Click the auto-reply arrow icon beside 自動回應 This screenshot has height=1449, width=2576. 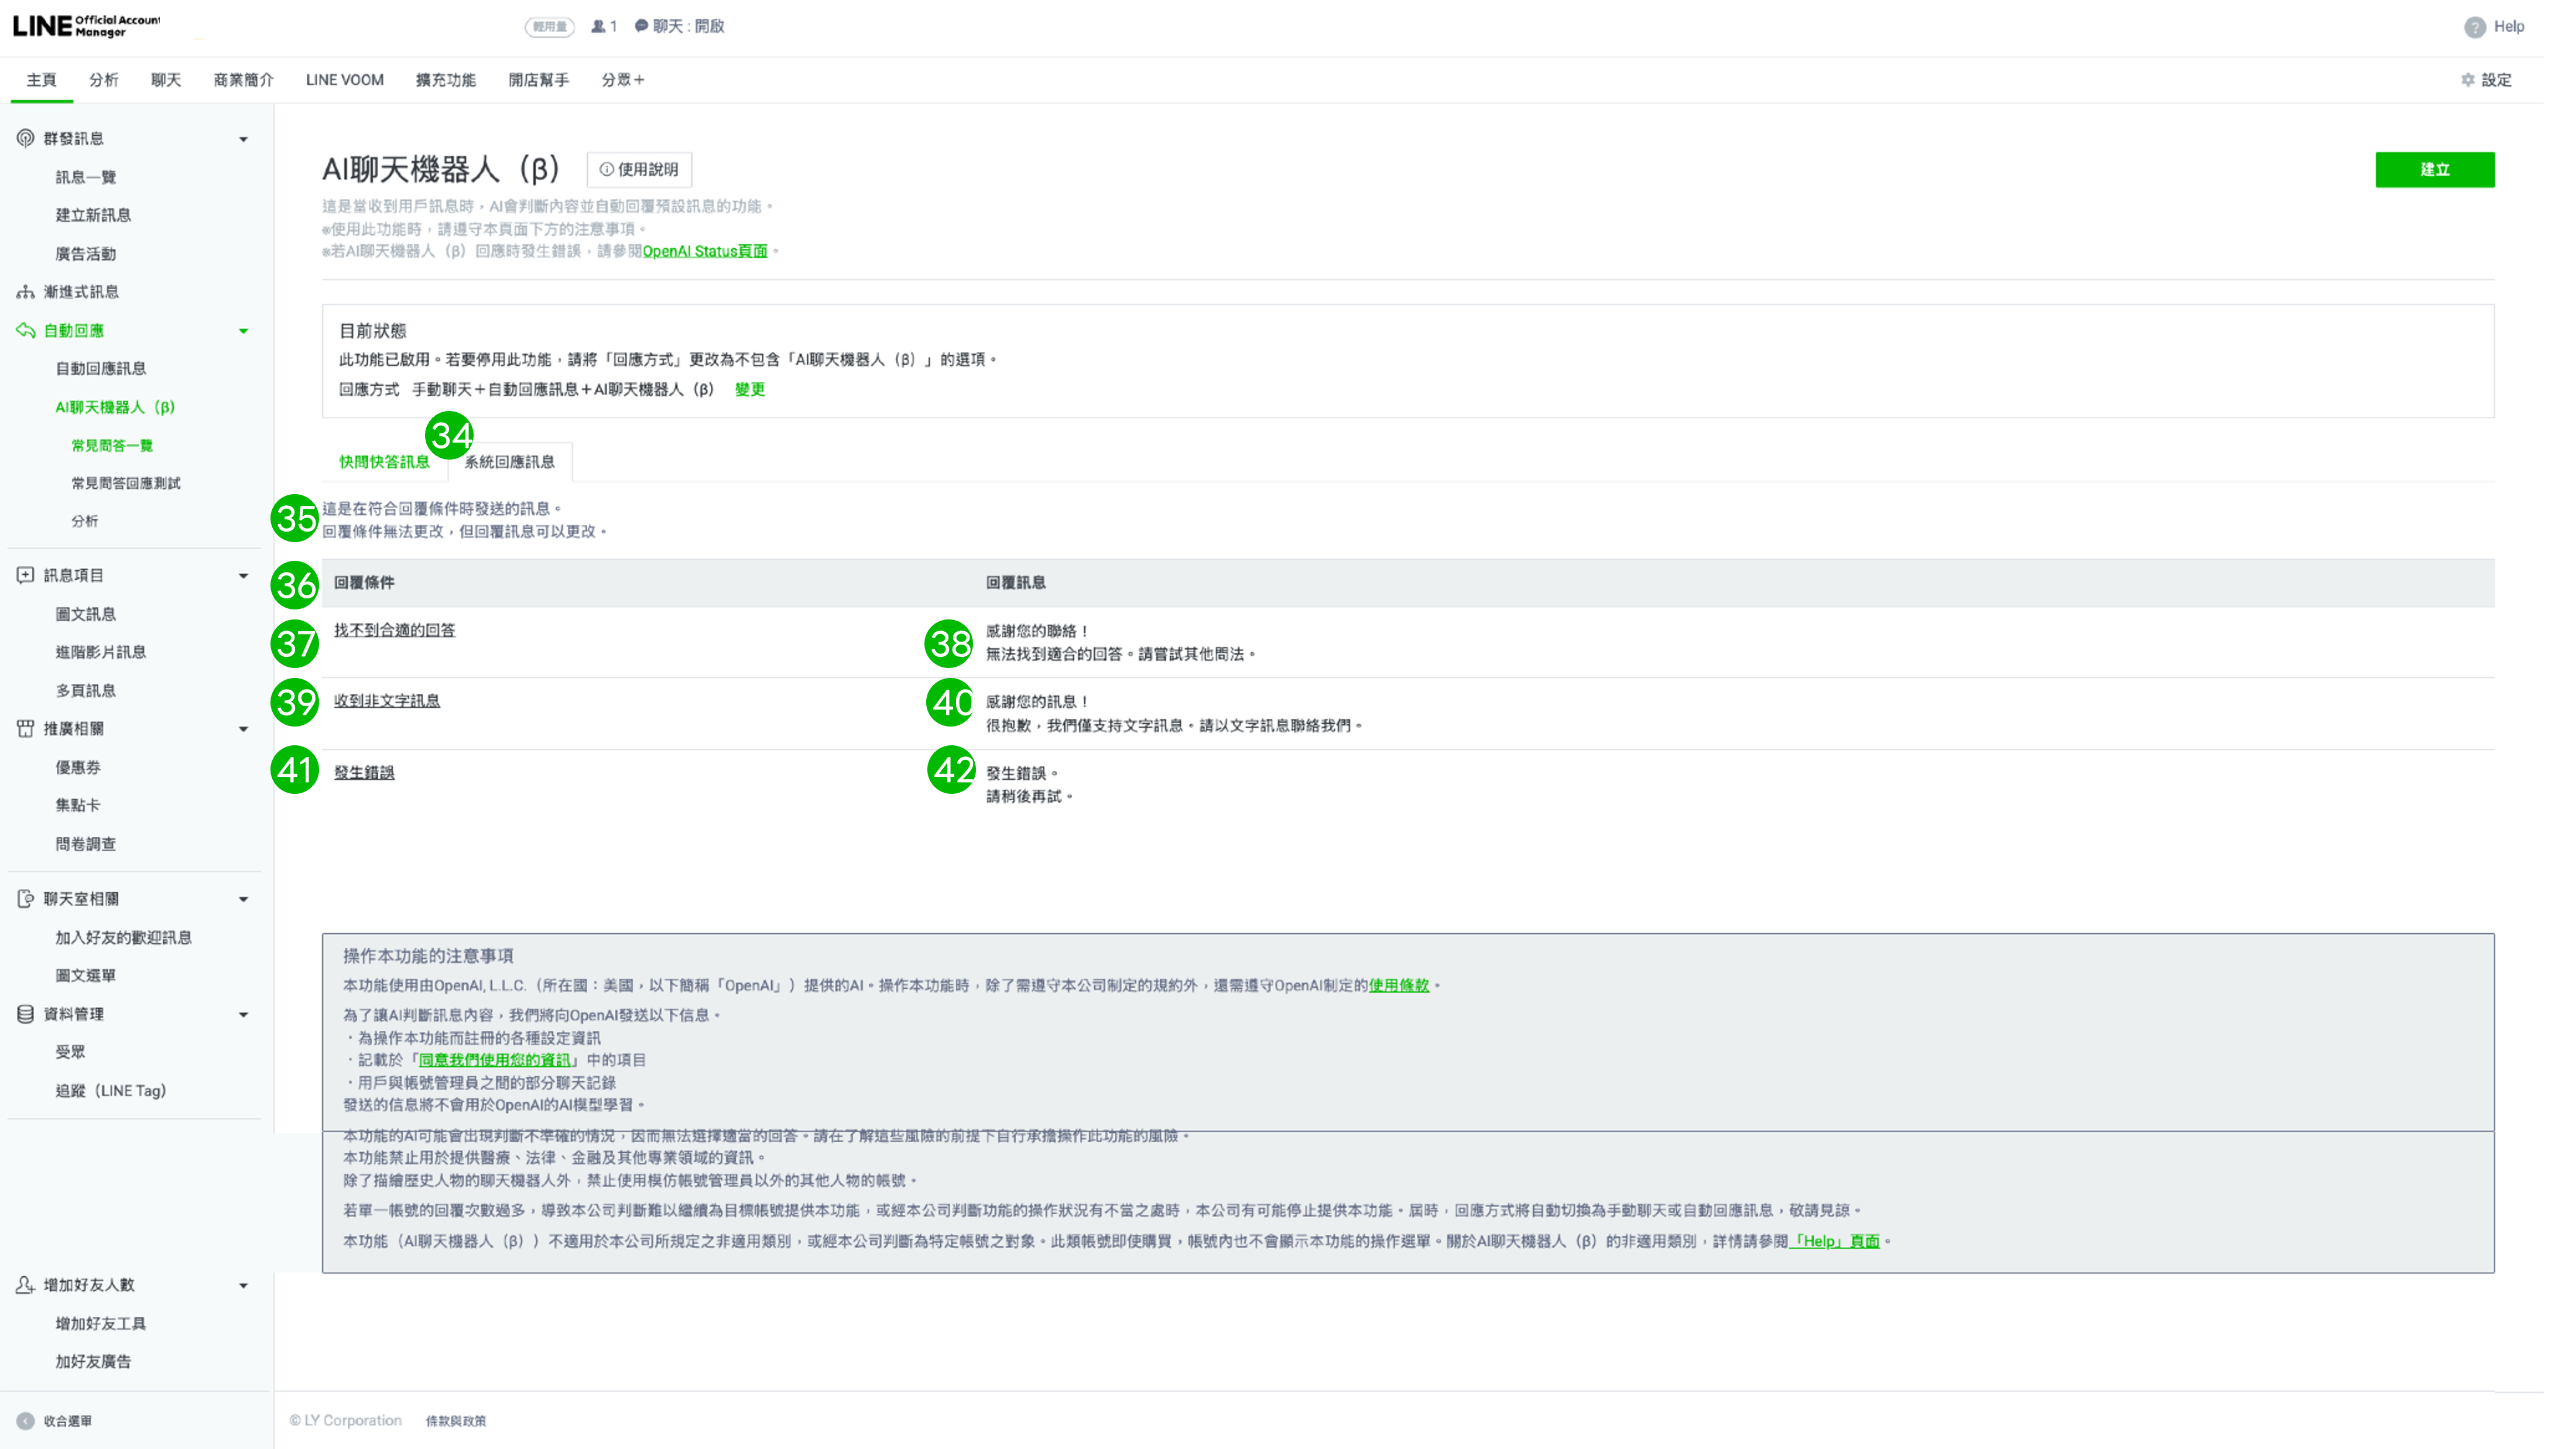click(x=25, y=330)
